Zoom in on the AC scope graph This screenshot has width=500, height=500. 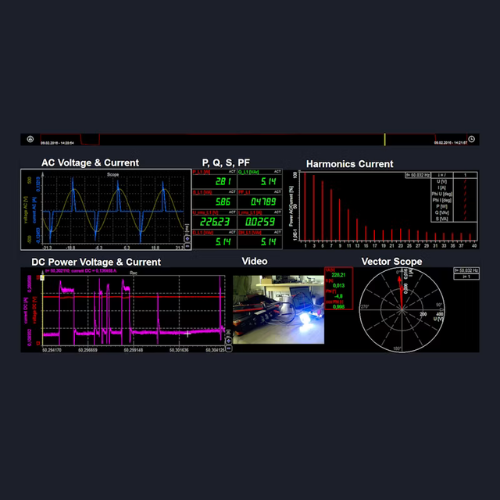point(188,239)
